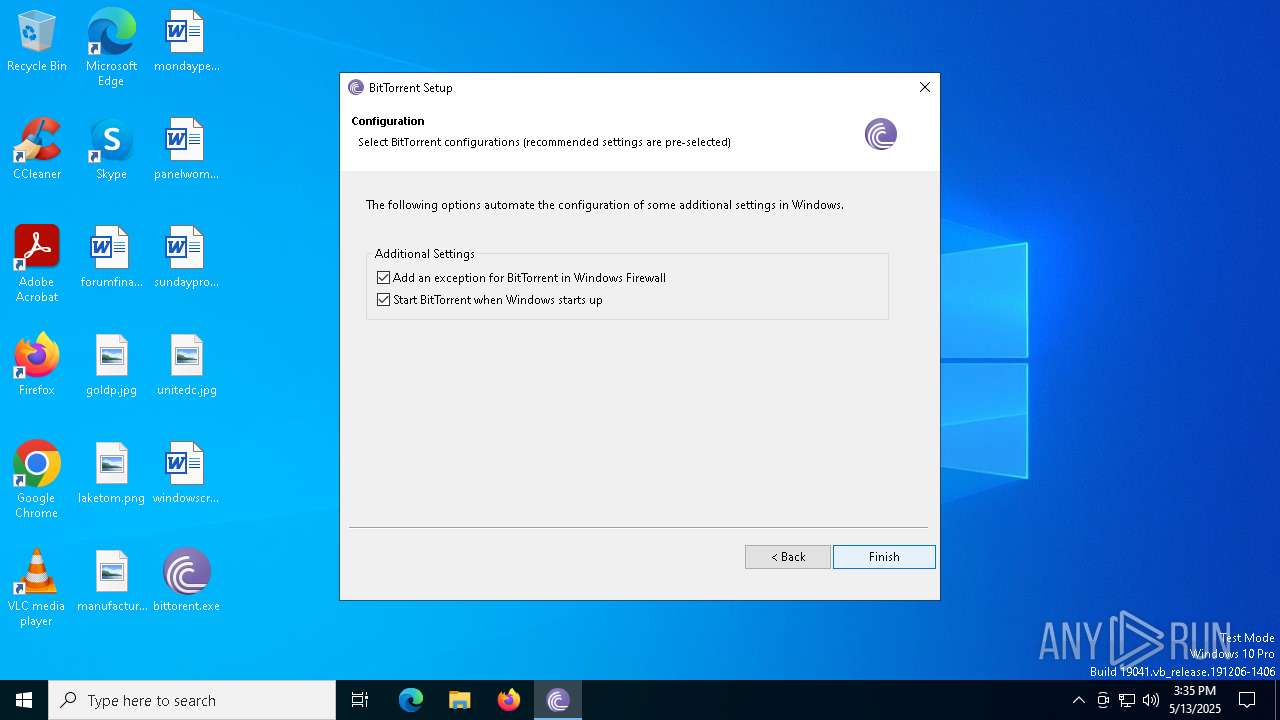Viewport: 1280px width, 720px height.
Task: Switch to BitTorrent setup taskbar icon
Action: coord(558,700)
